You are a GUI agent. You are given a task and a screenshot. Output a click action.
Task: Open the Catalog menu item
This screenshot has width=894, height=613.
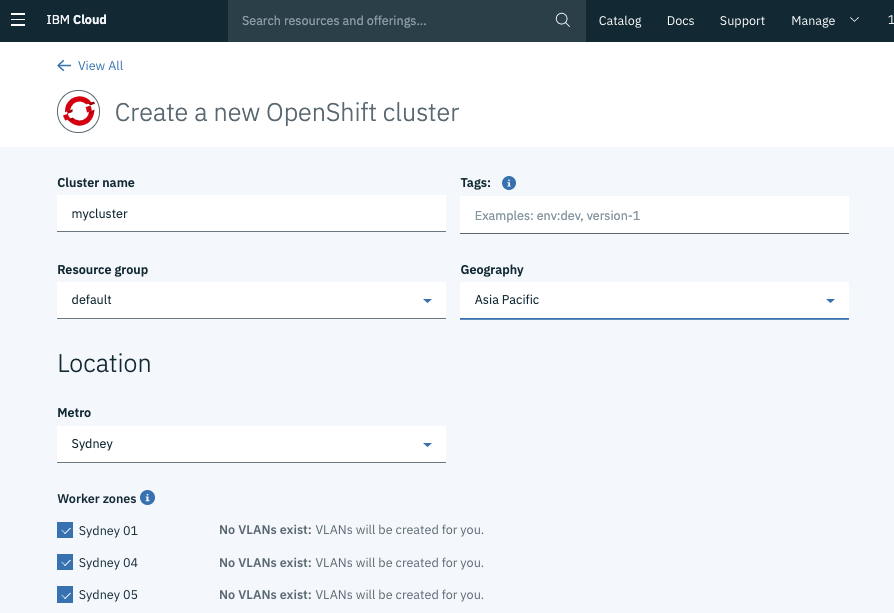point(620,21)
